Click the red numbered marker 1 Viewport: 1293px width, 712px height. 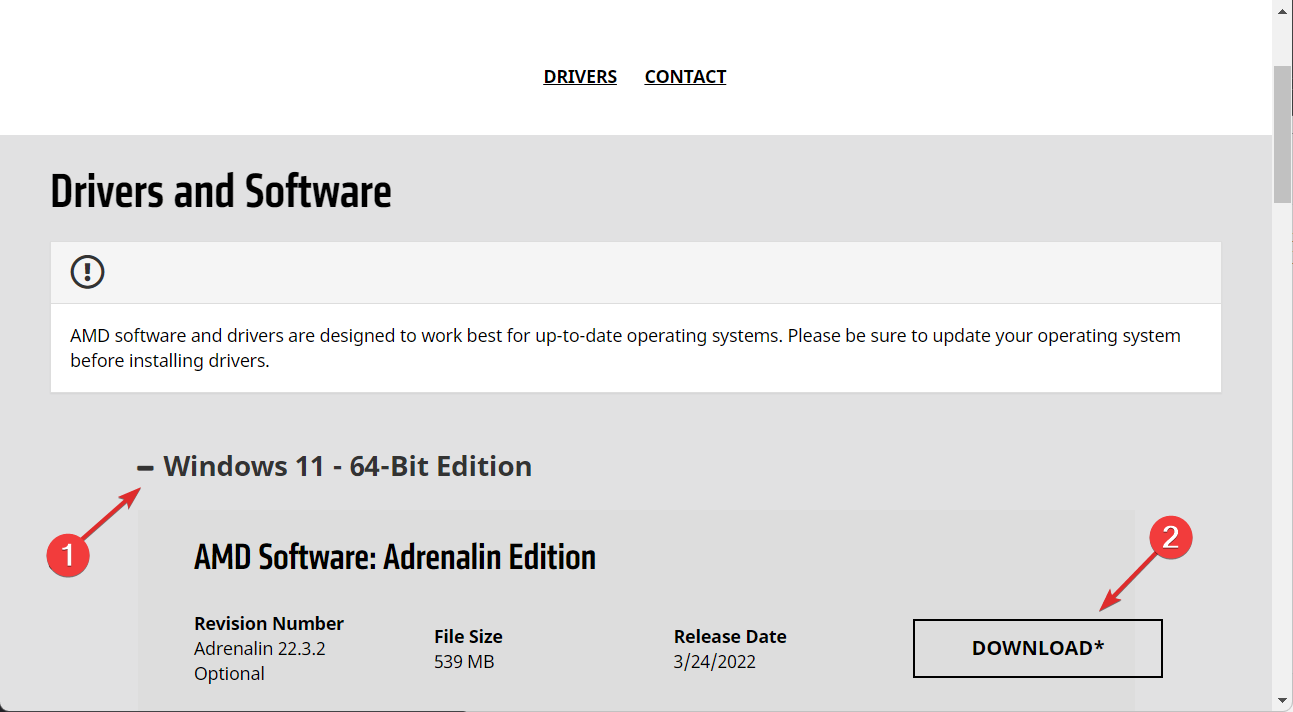[x=67, y=556]
